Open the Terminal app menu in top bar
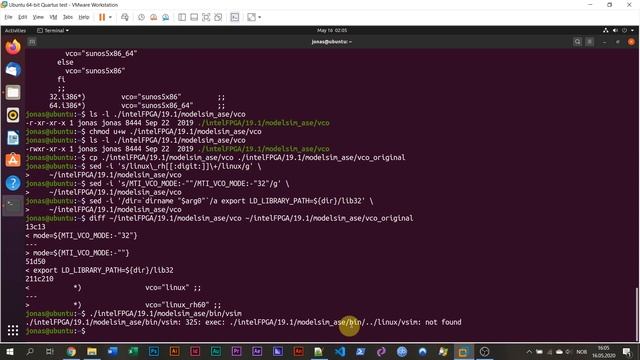 pyautogui.click(x=53, y=31)
